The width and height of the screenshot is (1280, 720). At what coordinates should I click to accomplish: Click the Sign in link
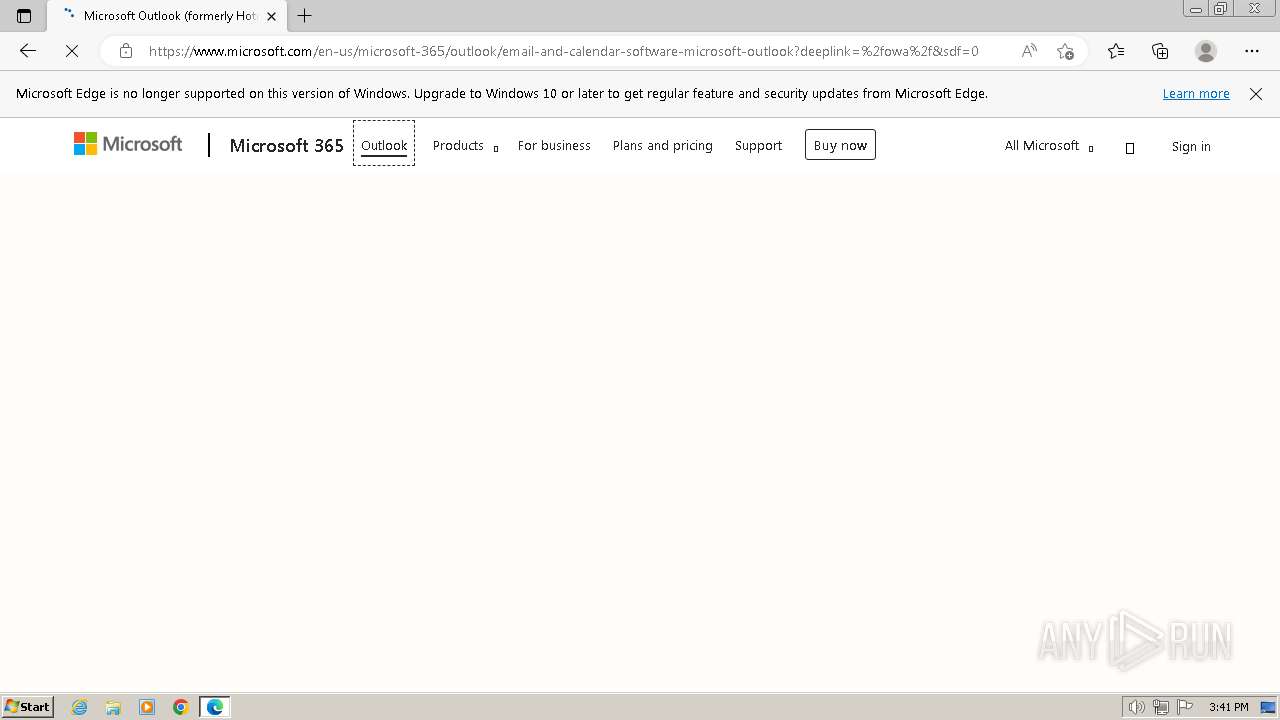(x=1191, y=147)
